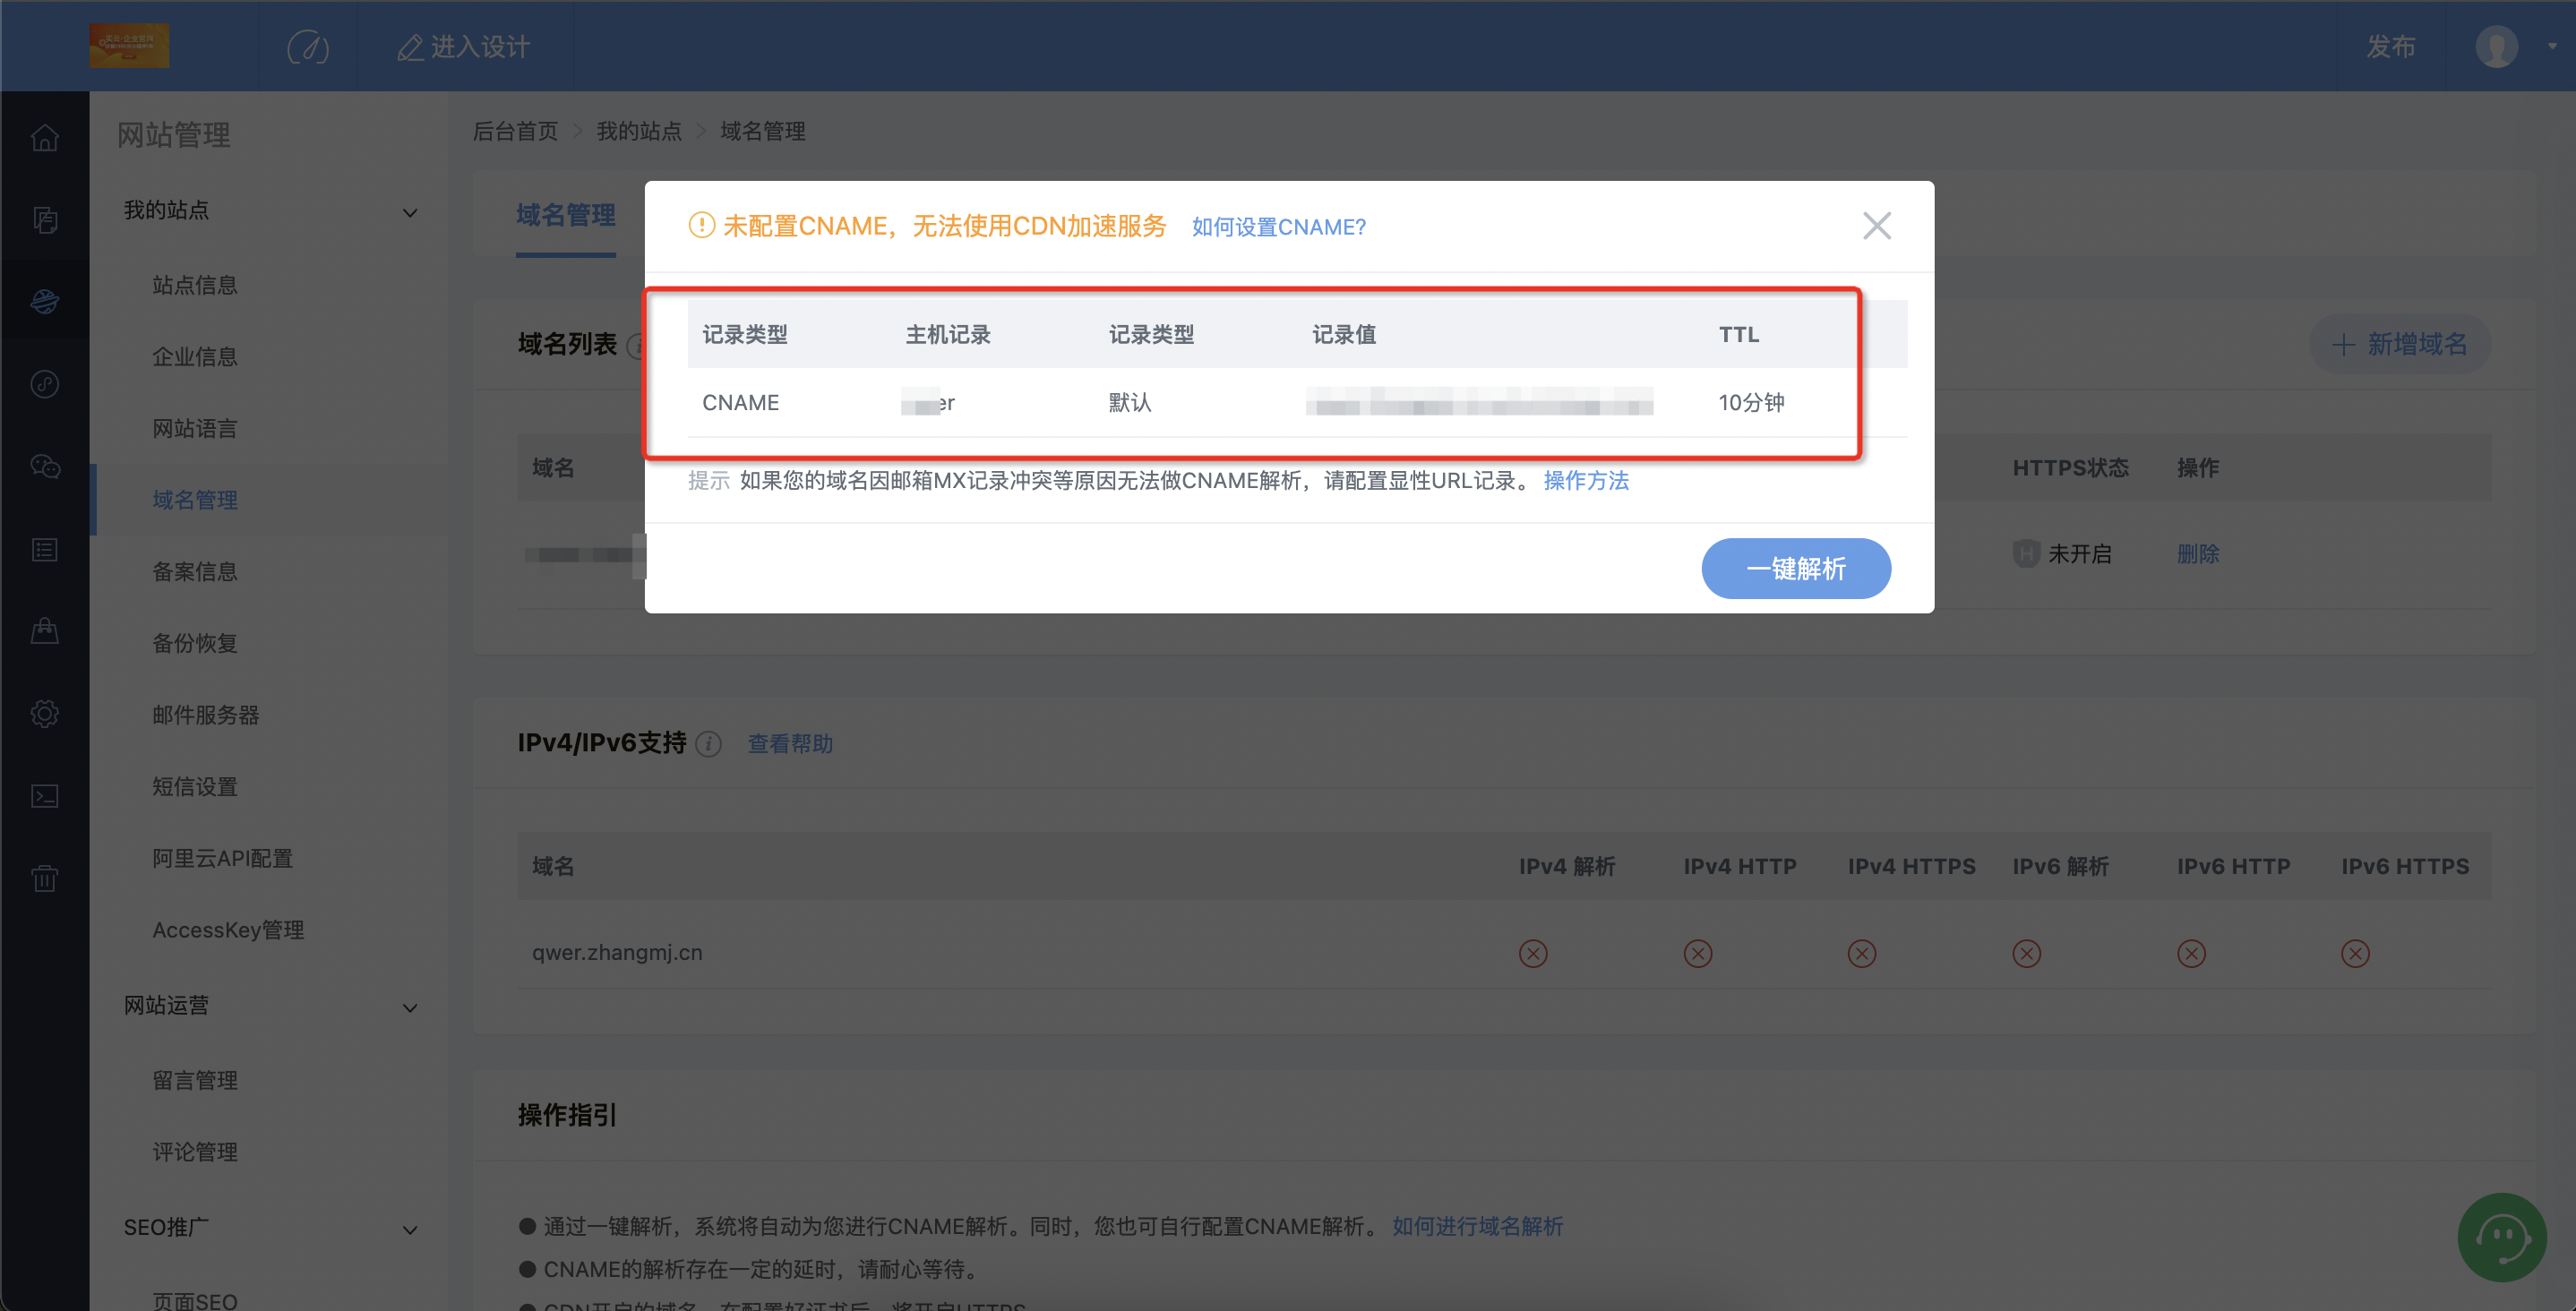2576x1311 pixels.
Task: Click the qwer.zhangmj.cn domain cell
Action: point(617,953)
